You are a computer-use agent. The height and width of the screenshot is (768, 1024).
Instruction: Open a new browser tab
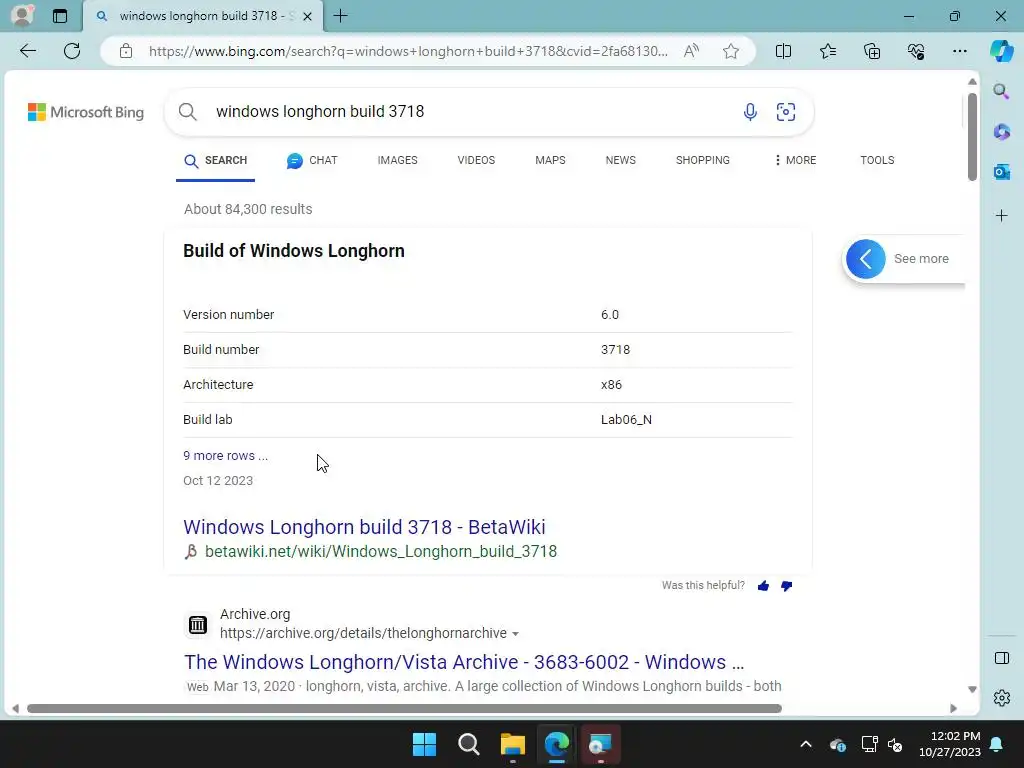340,16
